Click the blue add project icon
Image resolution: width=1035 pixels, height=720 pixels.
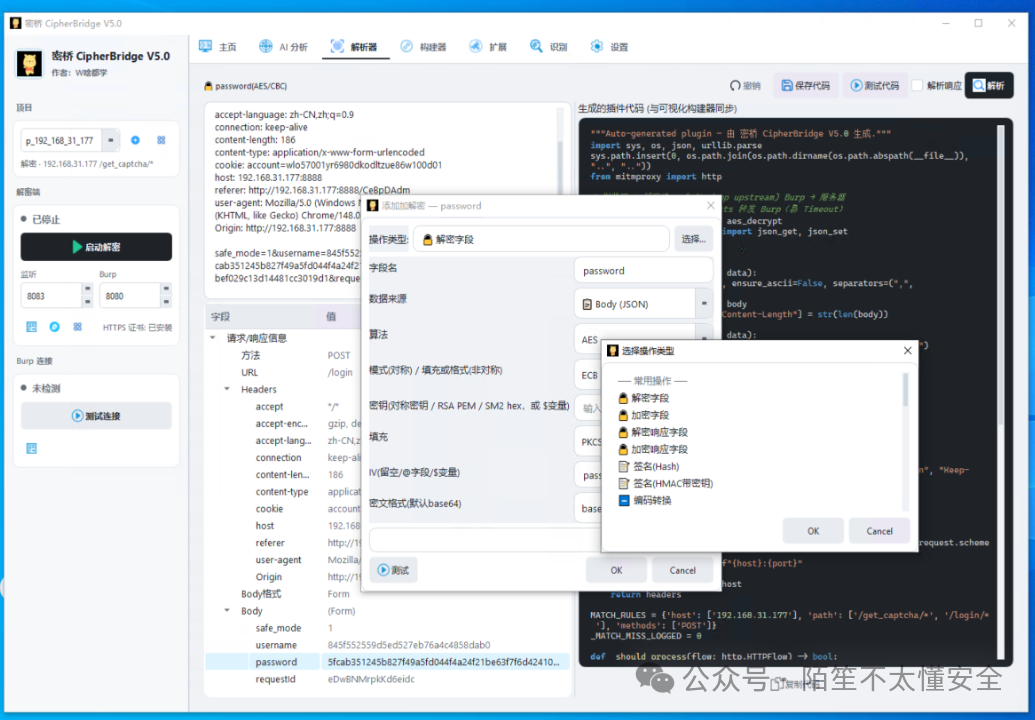point(135,140)
